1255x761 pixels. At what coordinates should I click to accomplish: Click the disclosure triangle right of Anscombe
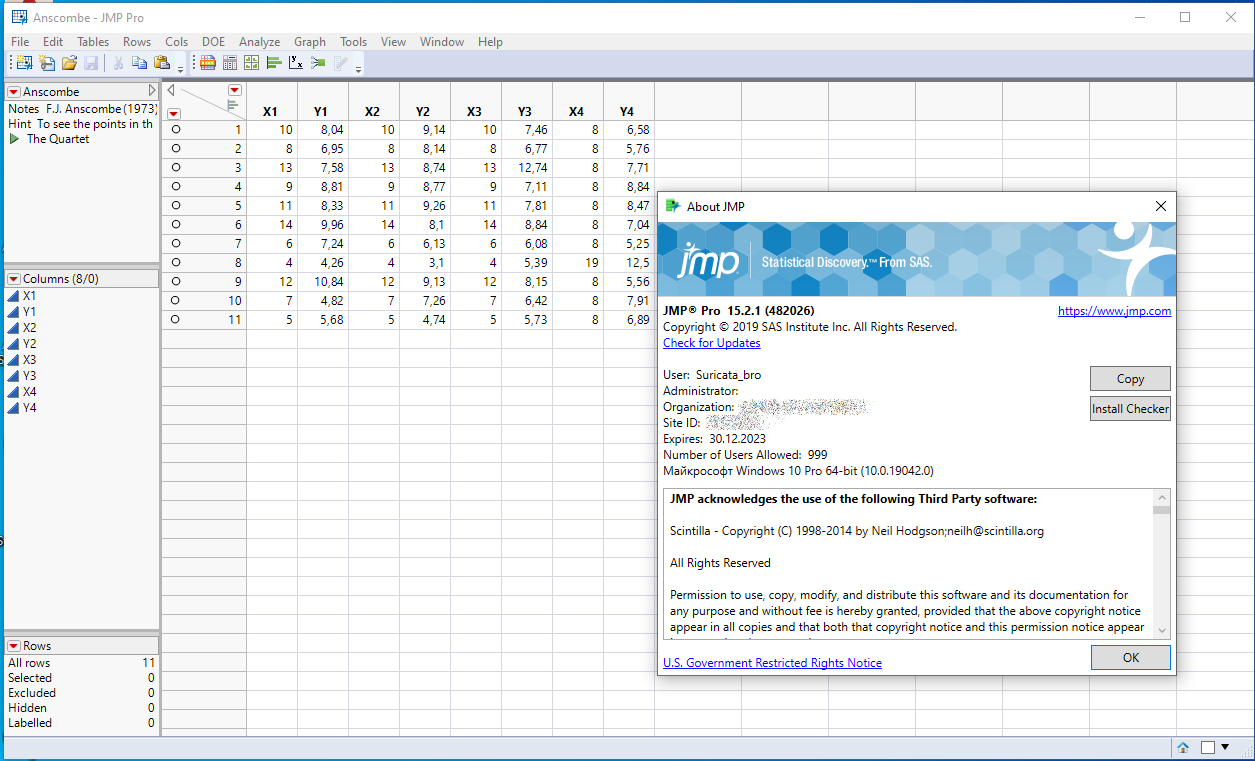tap(152, 91)
